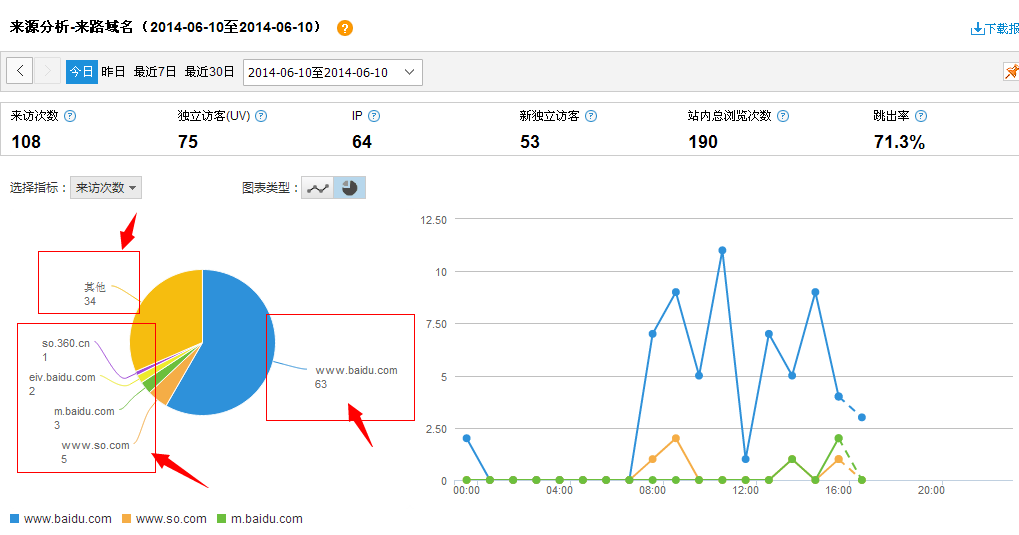1019x535 pixels.
Task: Open the help icon next to 新独立访客
Action: pos(591,116)
